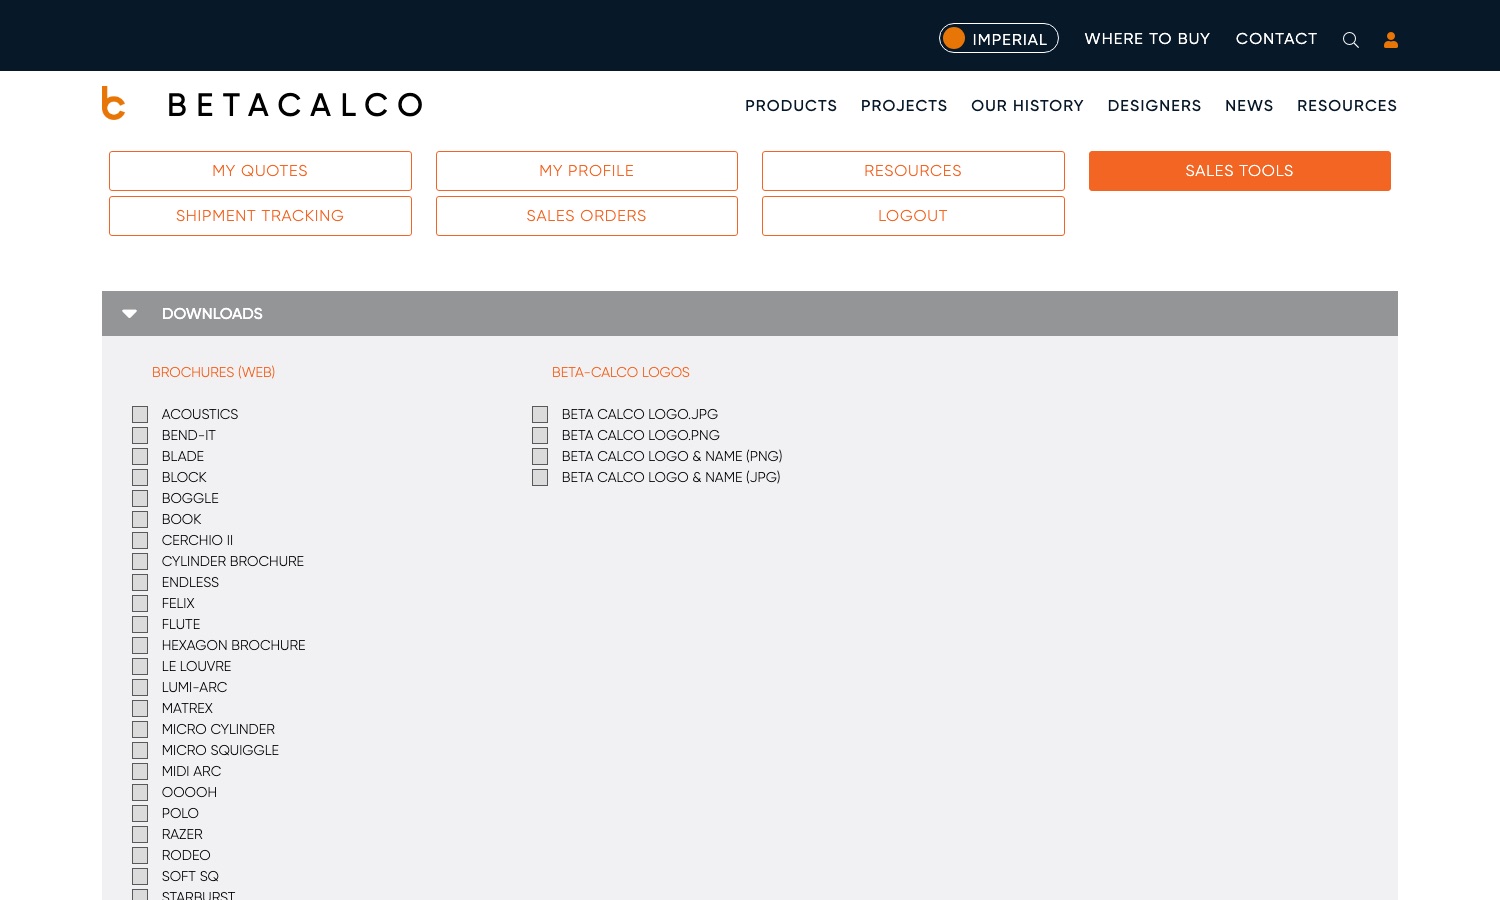Select the Book checkbox
Image resolution: width=1500 pixels, height=900 pixels.
140,519
